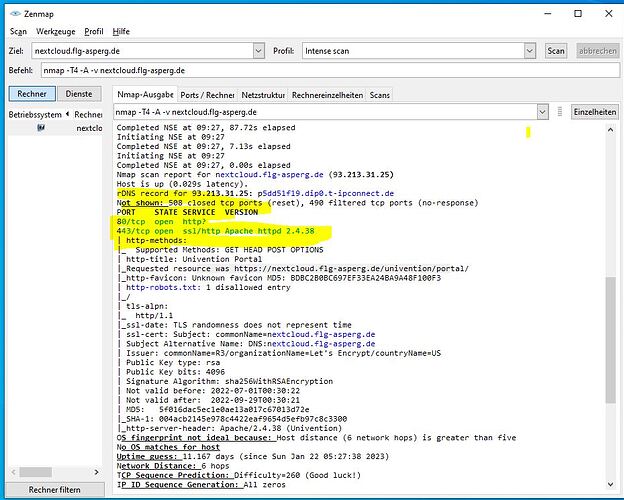Click the Profil Intense scan field
The width and height of the screenshot is (624, 500).
click(x=413, y=51)
